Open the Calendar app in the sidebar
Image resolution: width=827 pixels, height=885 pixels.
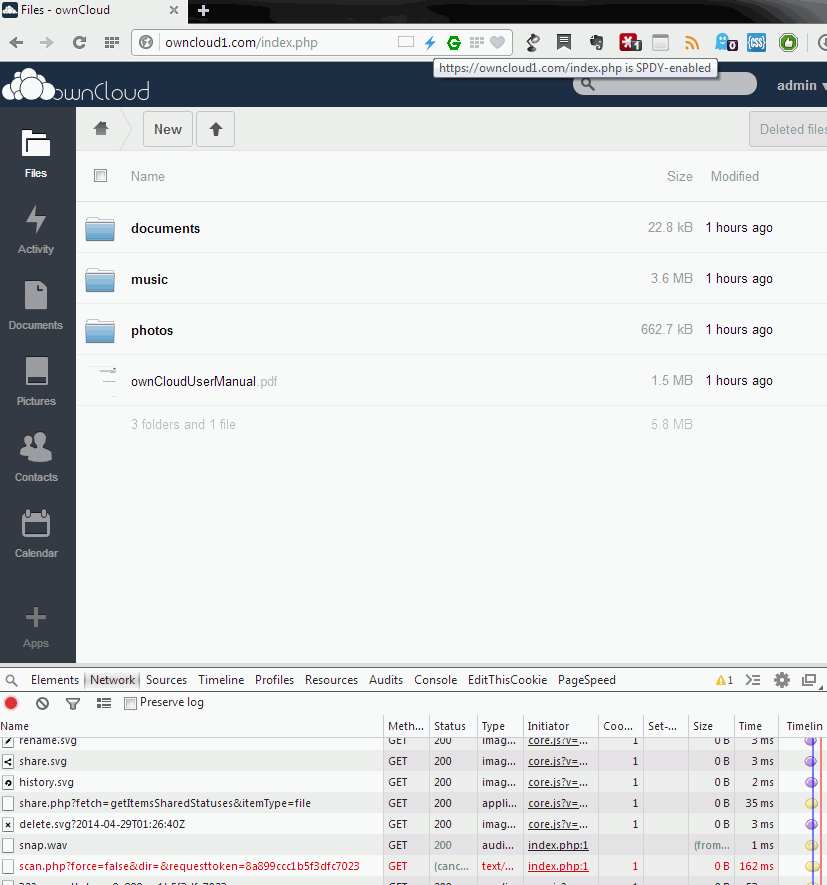(36, 533)
